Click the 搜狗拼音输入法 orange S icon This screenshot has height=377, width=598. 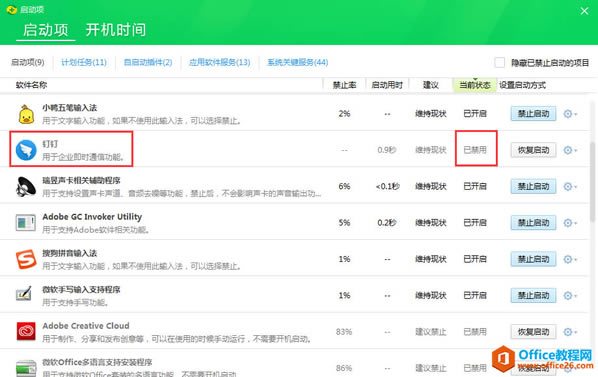(x=26, y=259)
